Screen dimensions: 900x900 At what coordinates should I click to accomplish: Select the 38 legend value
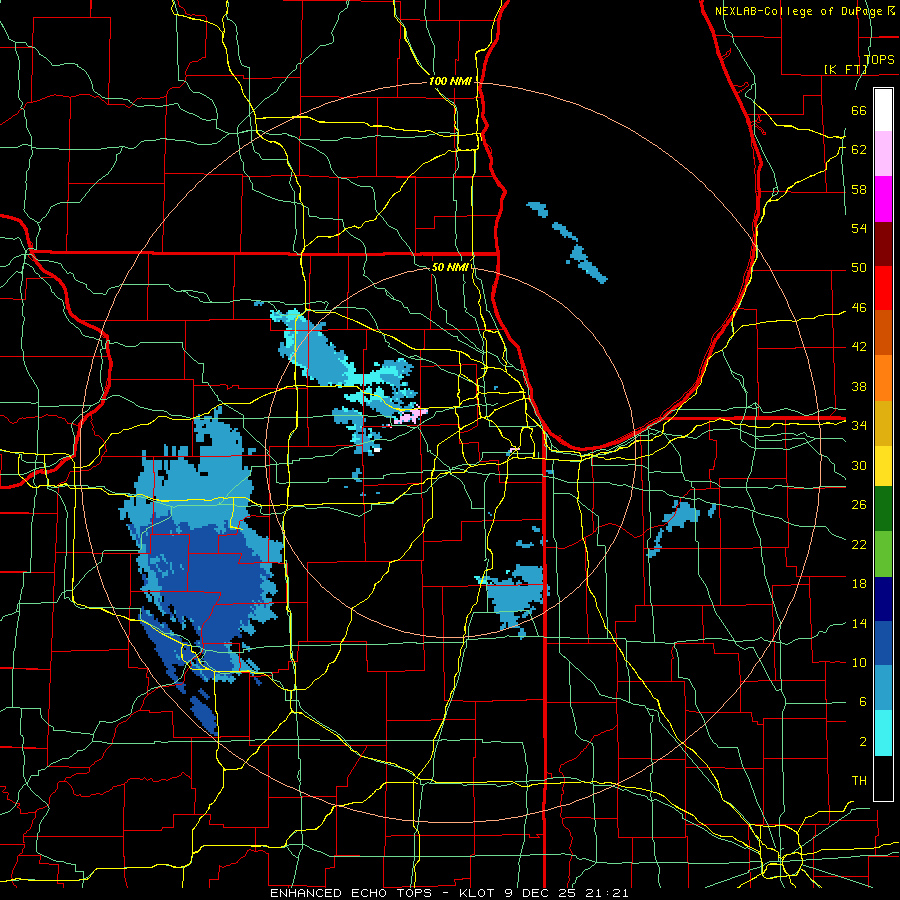pyautogui.click(x=859, y=386)
